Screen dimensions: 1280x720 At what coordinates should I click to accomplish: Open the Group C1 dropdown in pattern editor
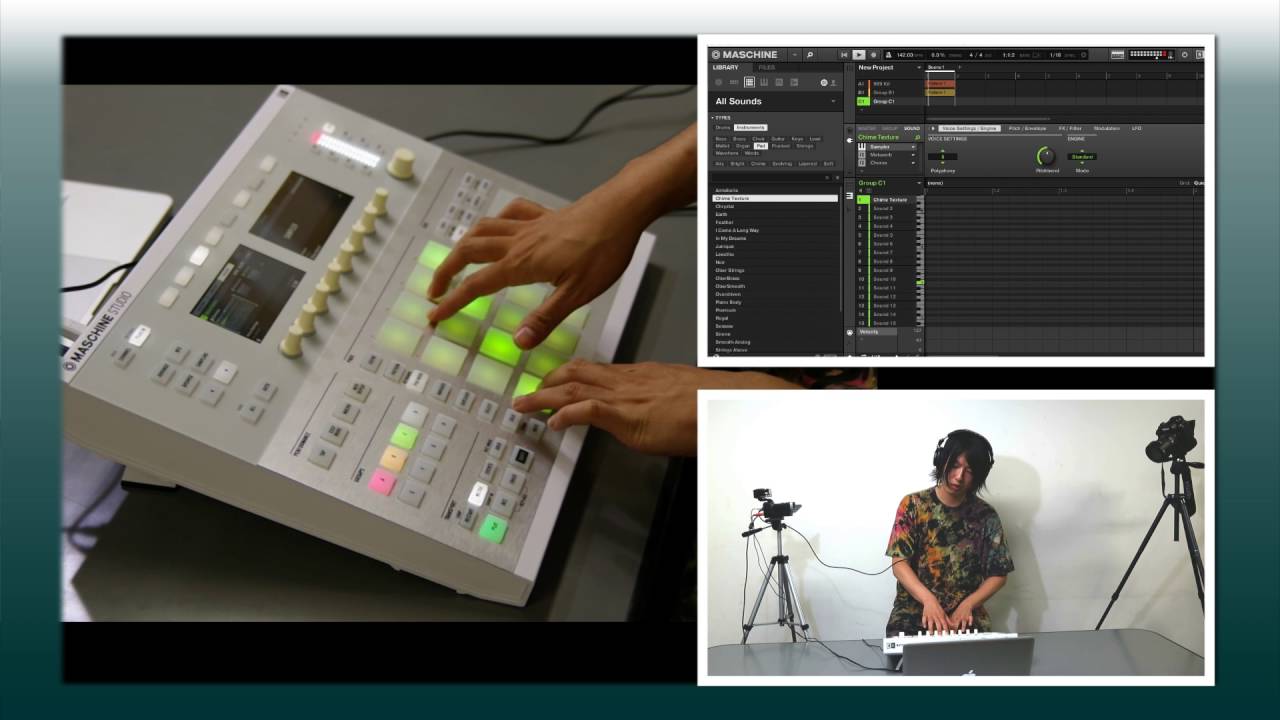click(x=919, y=183)
